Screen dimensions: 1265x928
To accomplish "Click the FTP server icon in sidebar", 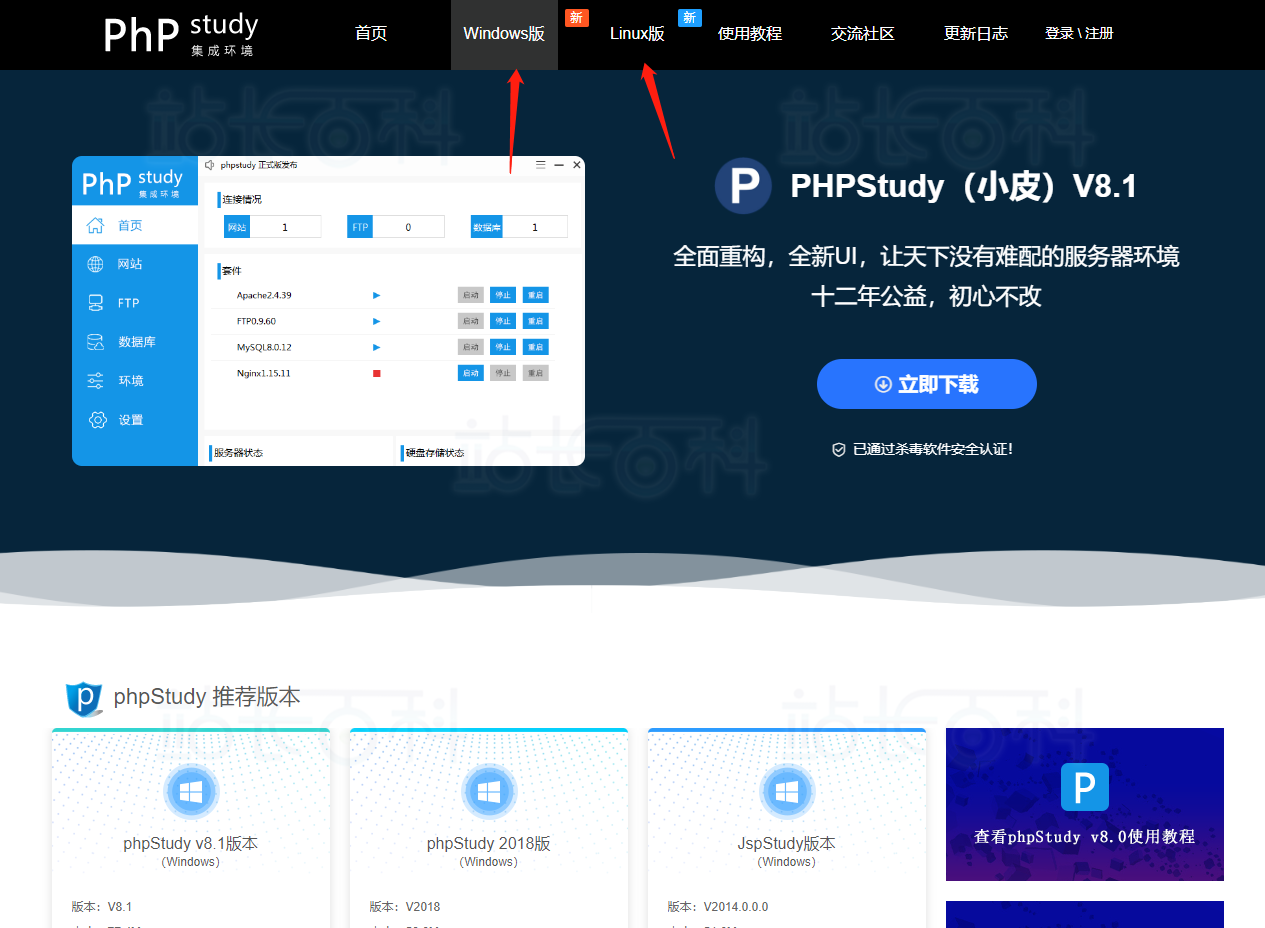I will pos(95,303).
